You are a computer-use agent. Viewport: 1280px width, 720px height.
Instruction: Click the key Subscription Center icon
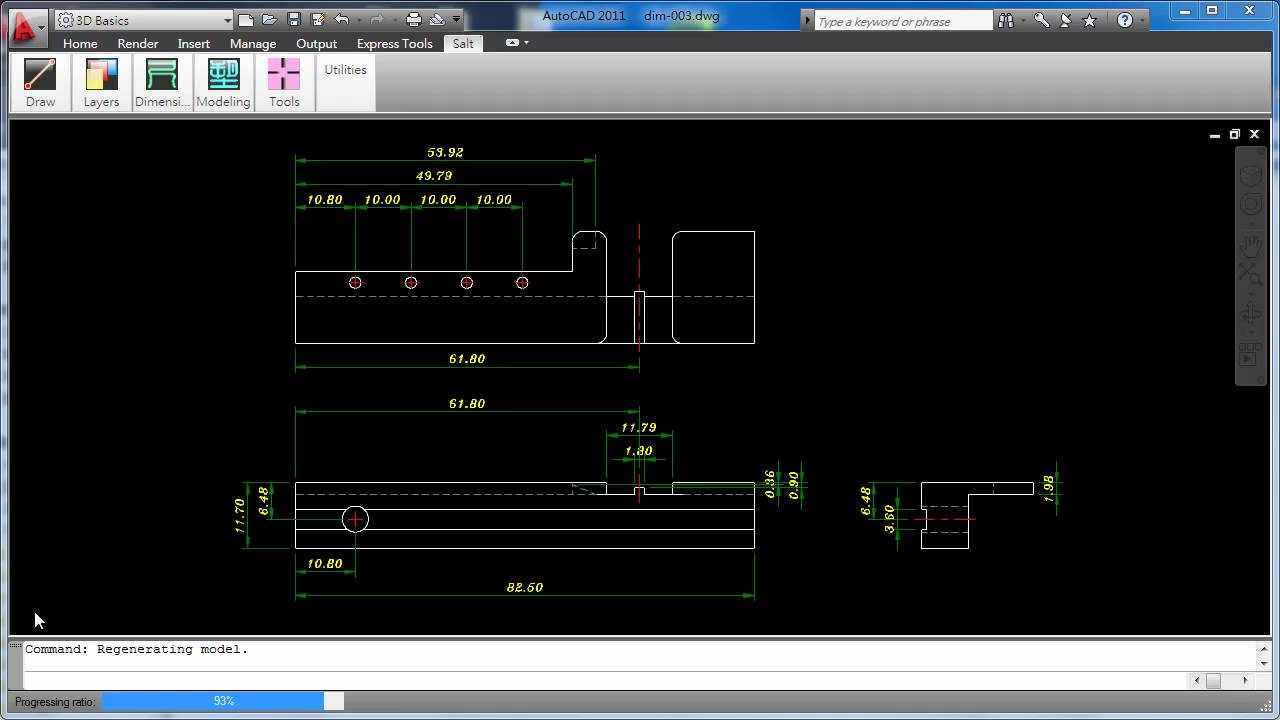pyautogui.click(x=1042, y=20)
